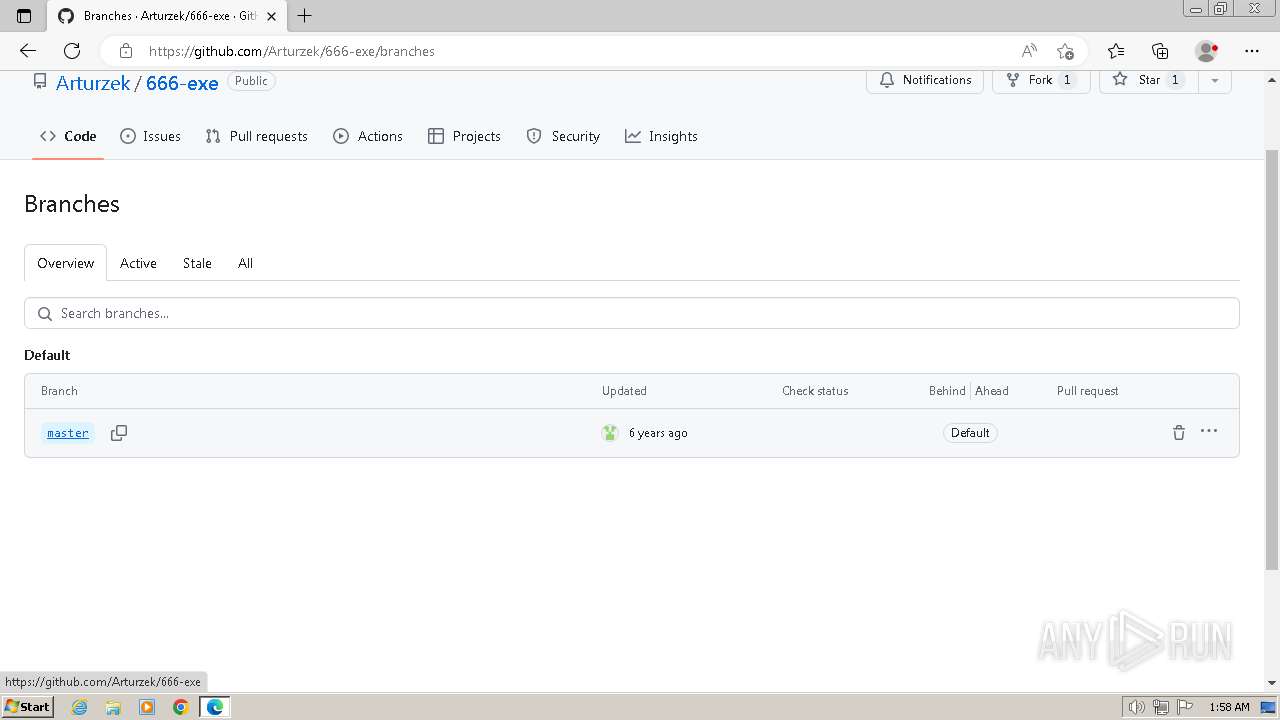Click the committer avatar beside 6 years ago
The image size is (1280, 720).
(x=610, y=433)
